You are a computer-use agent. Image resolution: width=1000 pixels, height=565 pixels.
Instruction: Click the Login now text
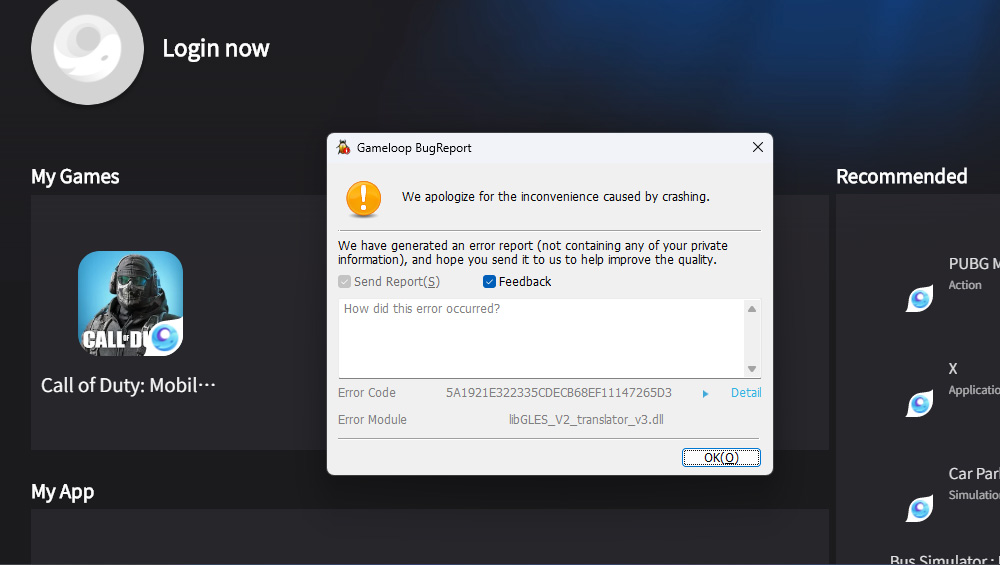click(216, 48)
